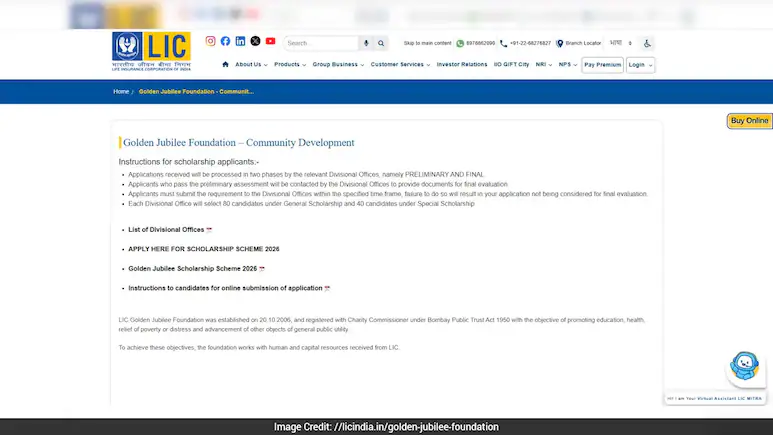Click the LIC logo

pos(151,51)
